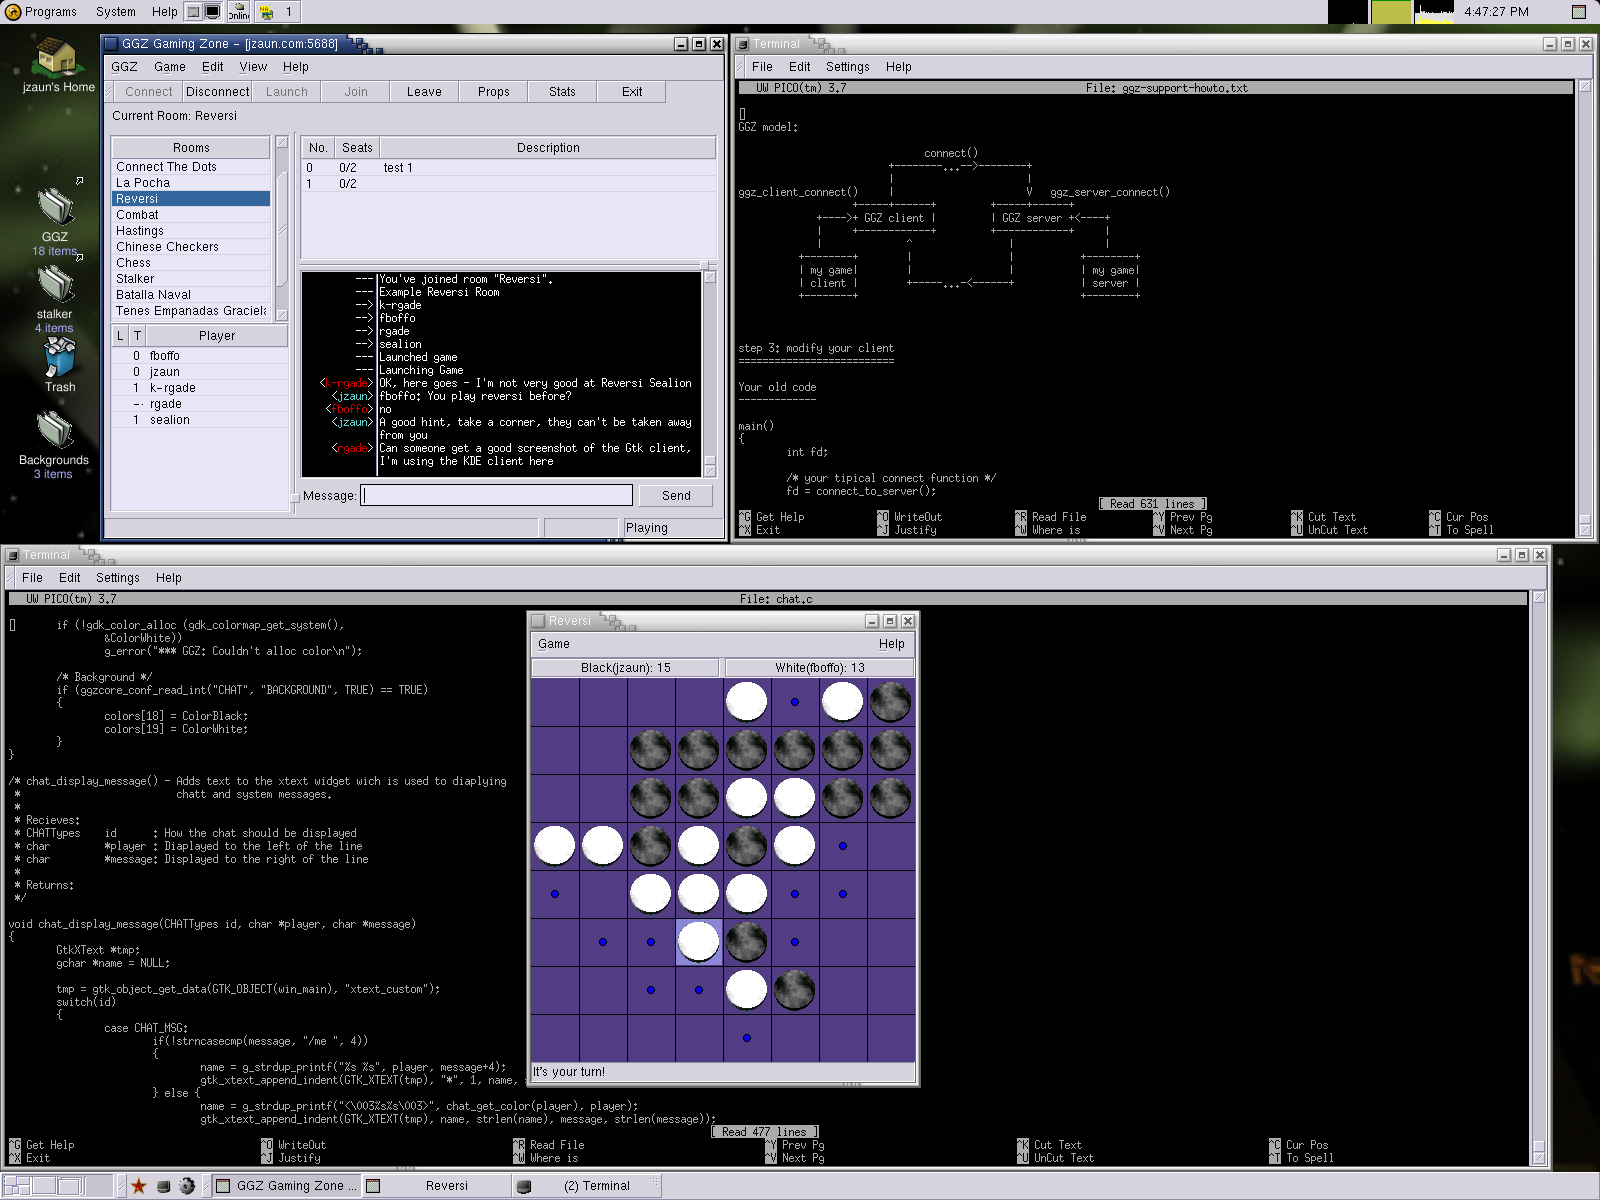Click the Stats button in GGZ toolbar
The height and width of the screenshot is (1200, 1600).
pos(562,92)
